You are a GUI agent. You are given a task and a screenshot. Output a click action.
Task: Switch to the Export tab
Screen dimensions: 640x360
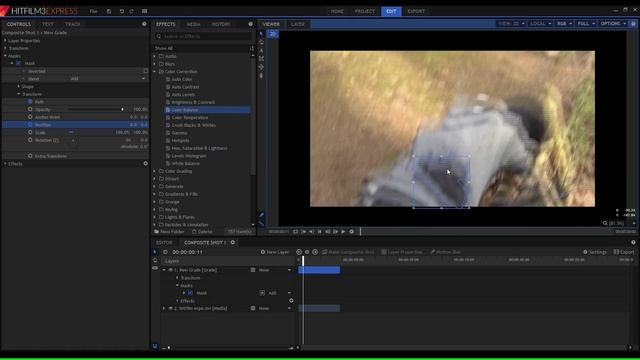click(x=416, y=11)
